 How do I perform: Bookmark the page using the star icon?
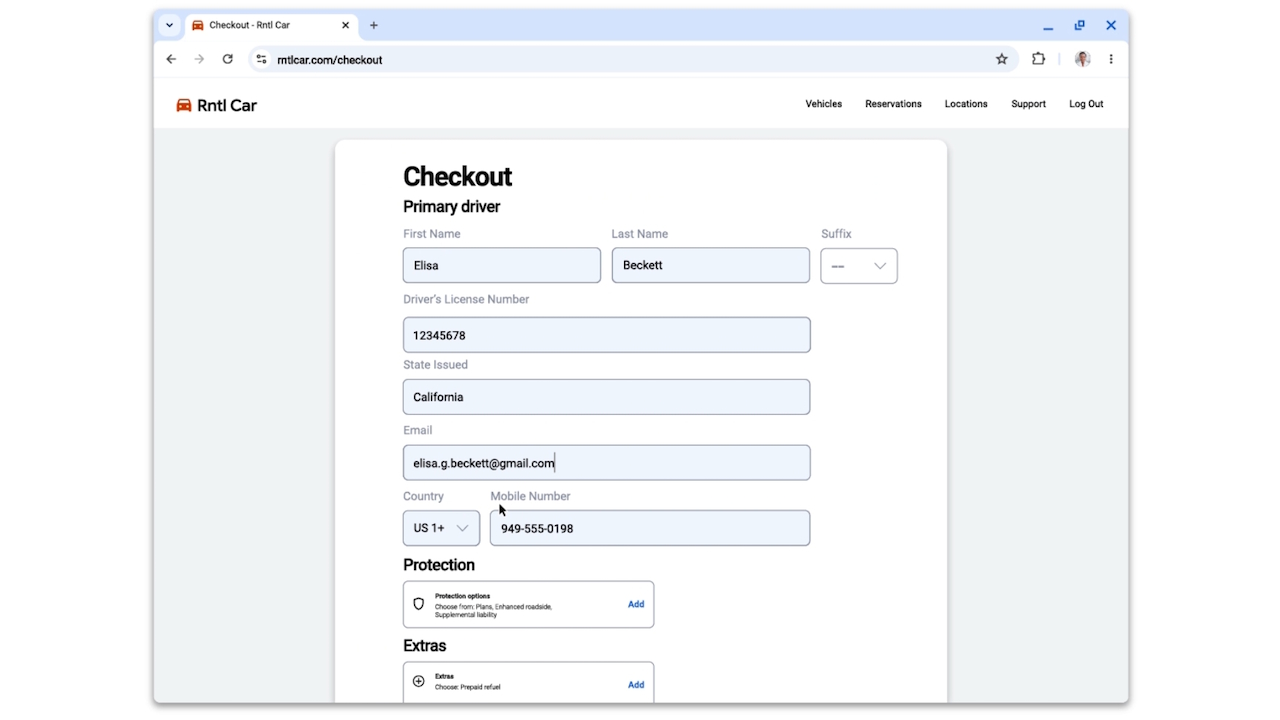(x=1001, y=59)
